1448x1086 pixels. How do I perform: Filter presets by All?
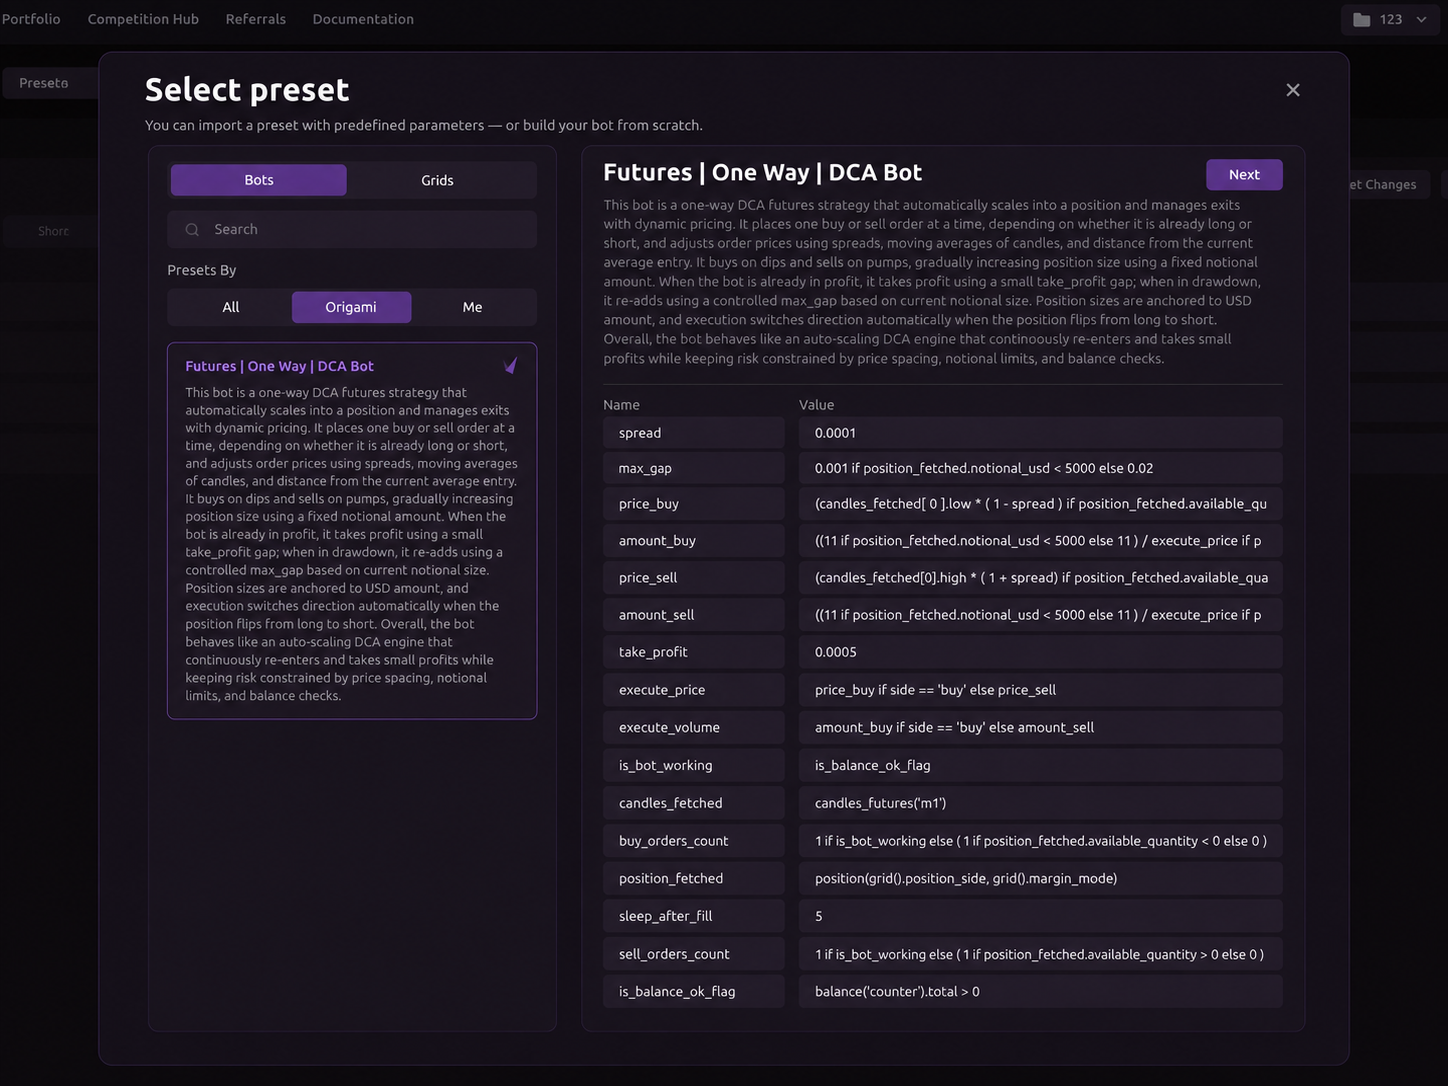click(231, 307)
